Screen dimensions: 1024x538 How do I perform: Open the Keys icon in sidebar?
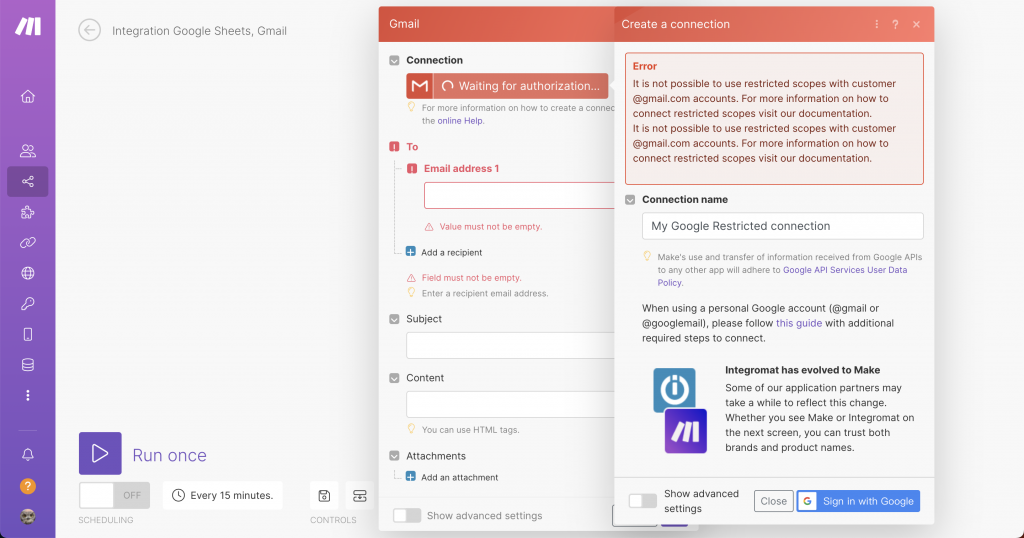pos(27,304)
